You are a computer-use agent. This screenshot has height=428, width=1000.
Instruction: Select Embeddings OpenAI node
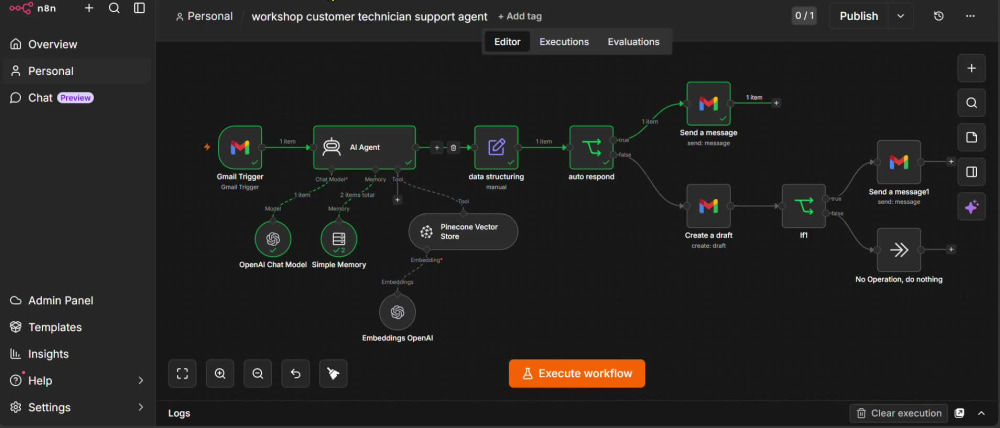coord(397,313)
